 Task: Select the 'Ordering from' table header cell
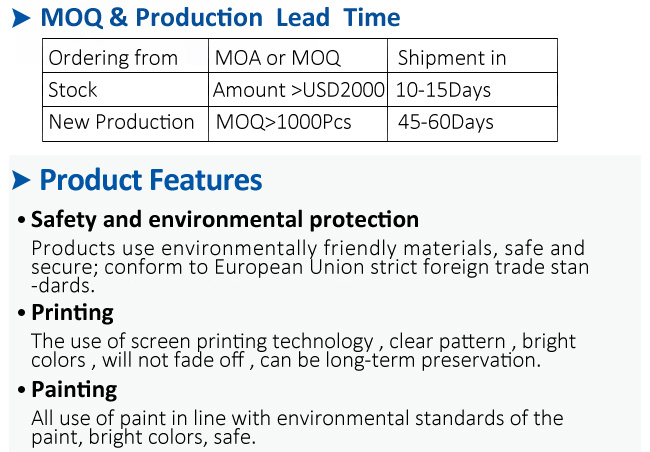tap(126, 56)
